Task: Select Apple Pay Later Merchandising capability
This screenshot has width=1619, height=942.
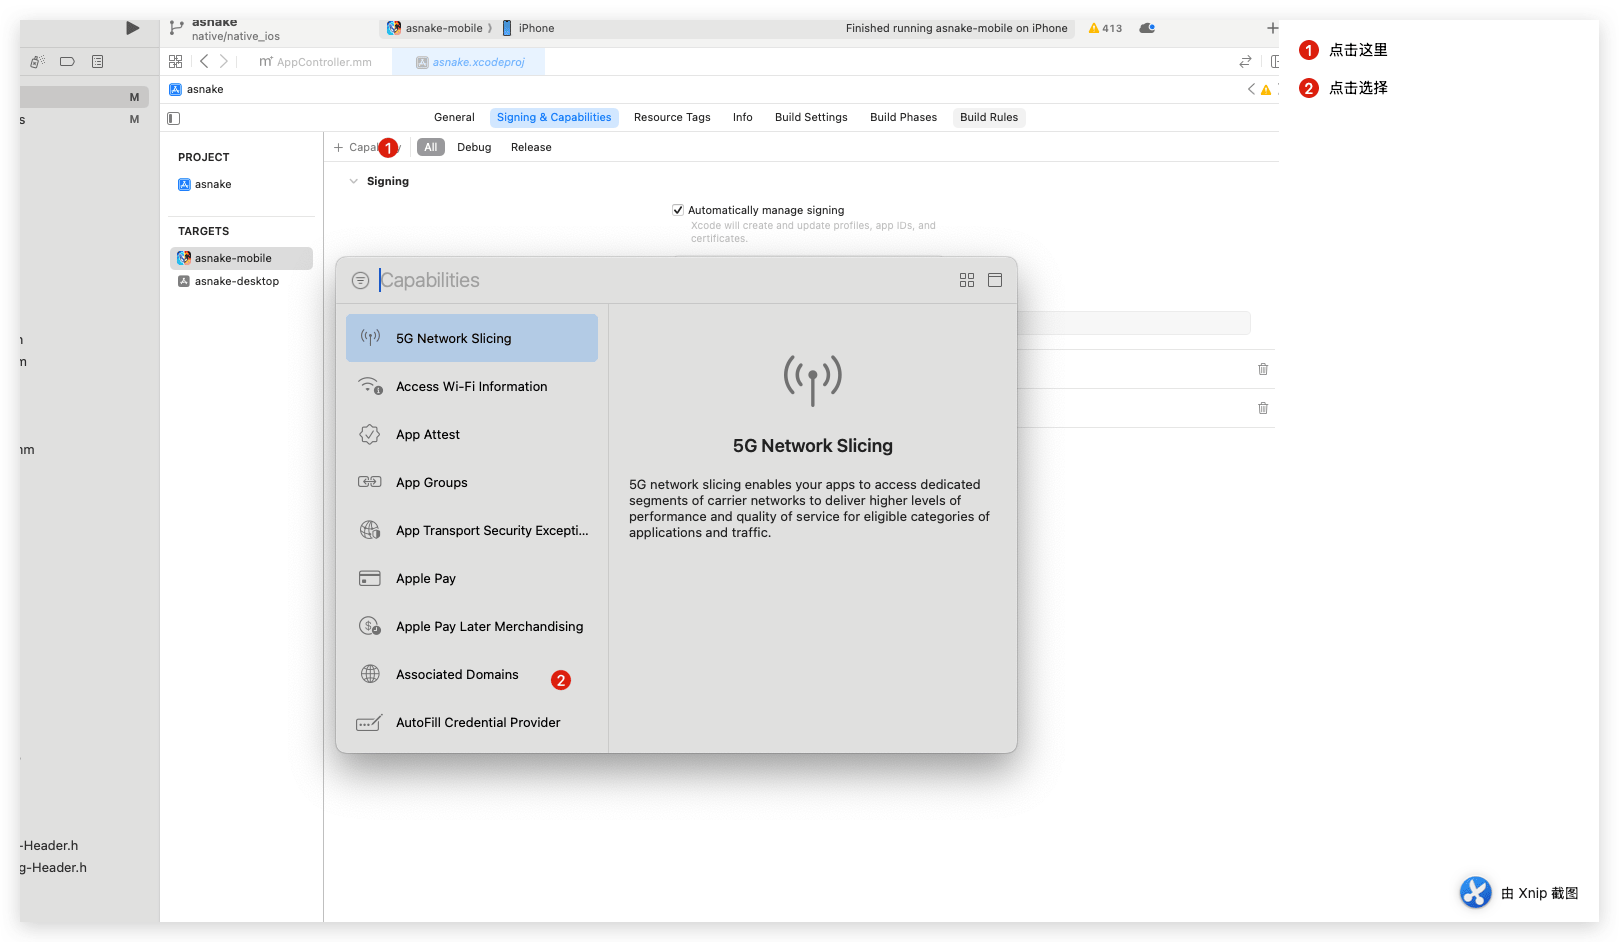Action: tap(472, 626)
